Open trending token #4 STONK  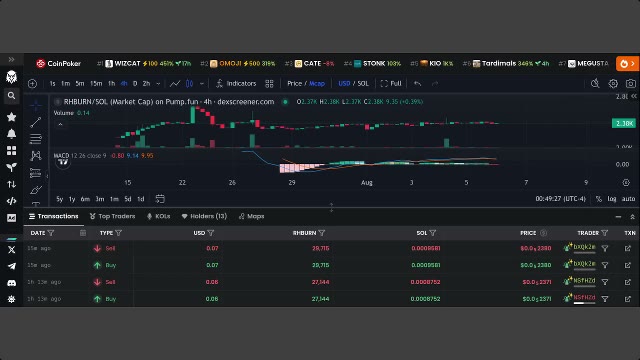pos(372,64)
